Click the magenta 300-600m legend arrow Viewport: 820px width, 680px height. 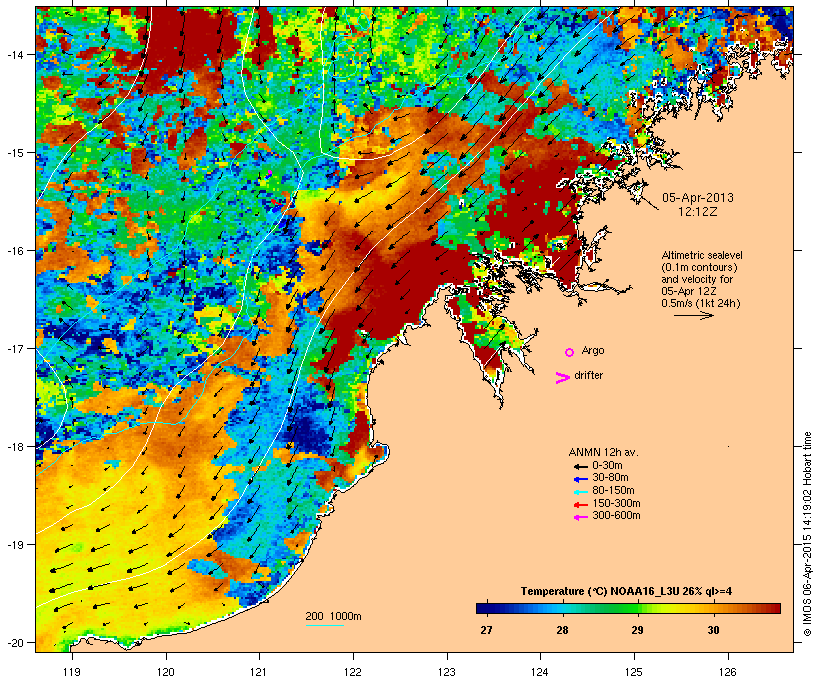tap(580, 517)
